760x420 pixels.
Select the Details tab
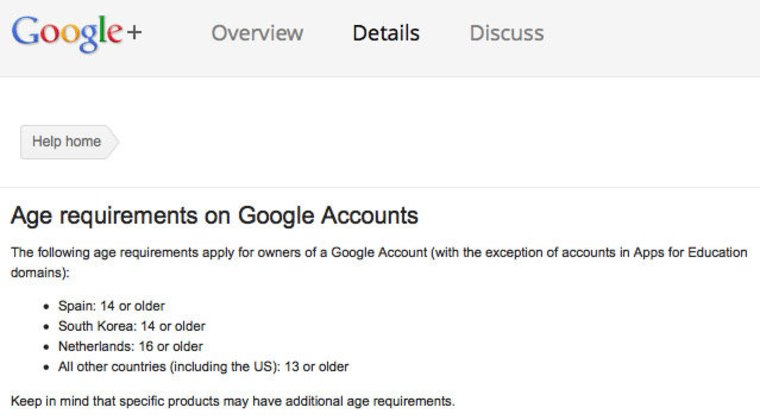click(386, 33)
